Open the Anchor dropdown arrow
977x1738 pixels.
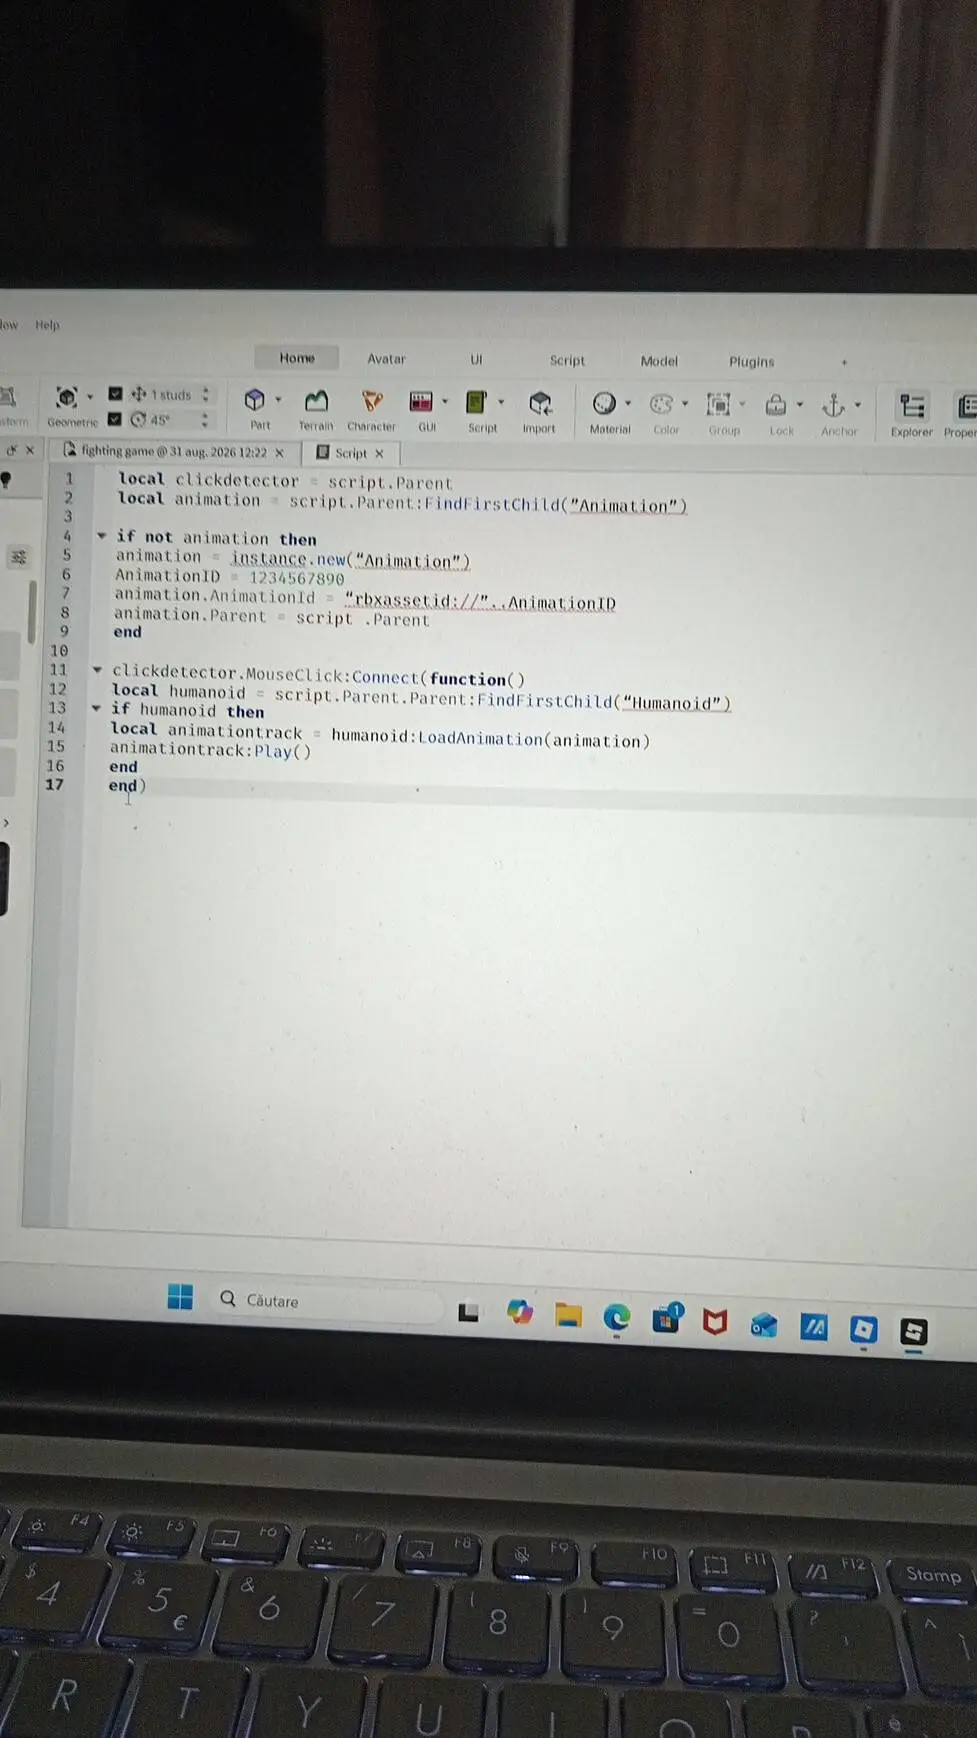(x=858, y=406)
